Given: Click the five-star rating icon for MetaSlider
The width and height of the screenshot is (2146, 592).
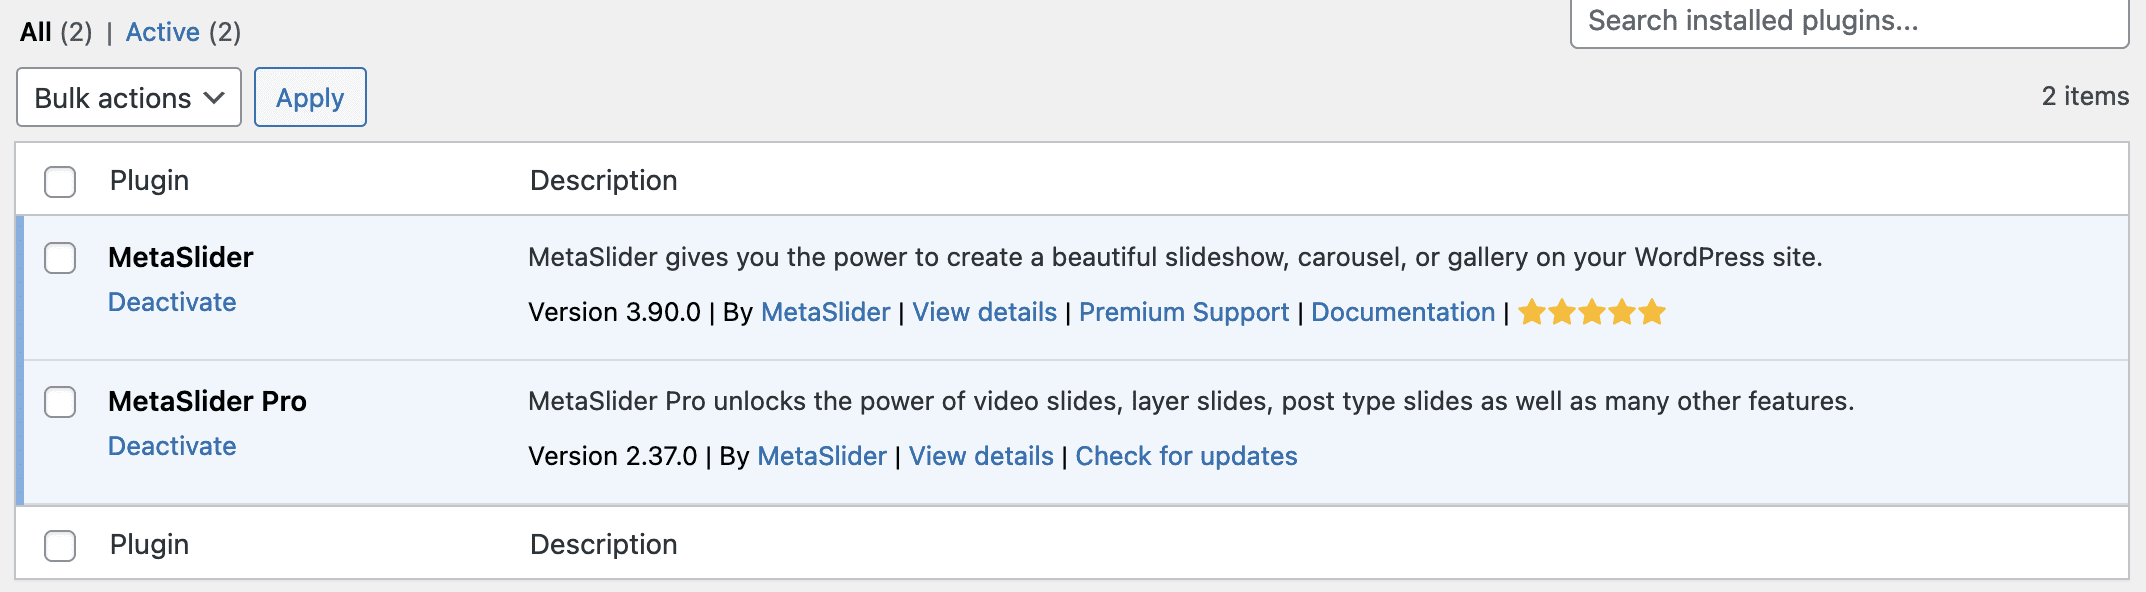Looking at the screenshot, I should point(1591,313).
